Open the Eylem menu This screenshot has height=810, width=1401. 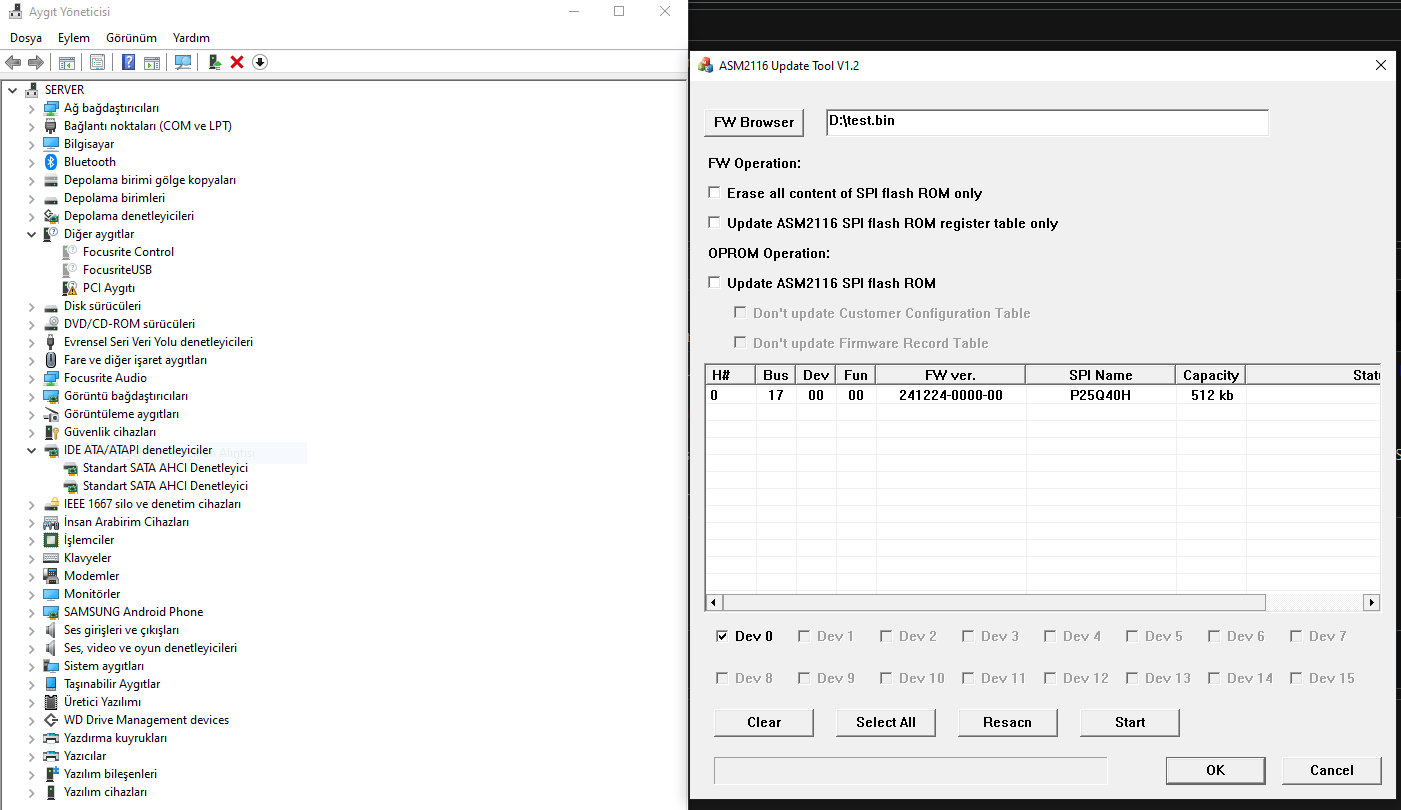coord(73,38)
